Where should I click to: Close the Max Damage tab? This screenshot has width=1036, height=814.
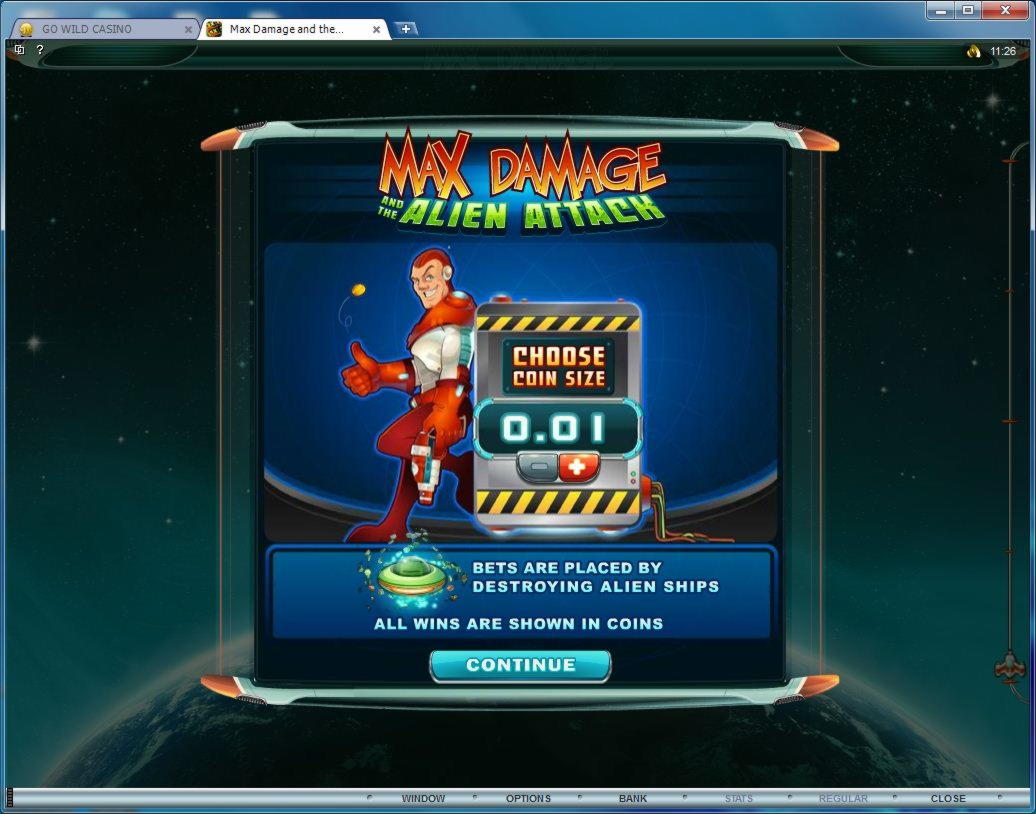tap(377, 29)
